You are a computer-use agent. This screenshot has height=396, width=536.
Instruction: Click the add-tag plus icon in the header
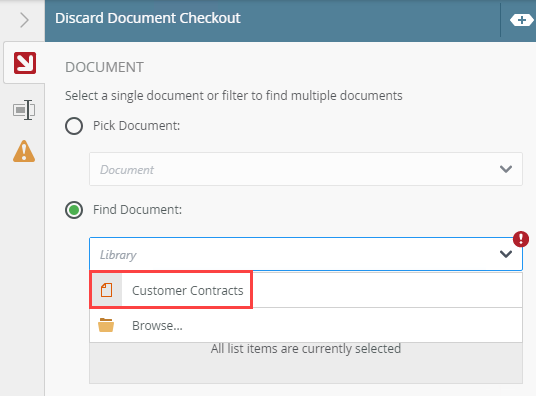521,20
